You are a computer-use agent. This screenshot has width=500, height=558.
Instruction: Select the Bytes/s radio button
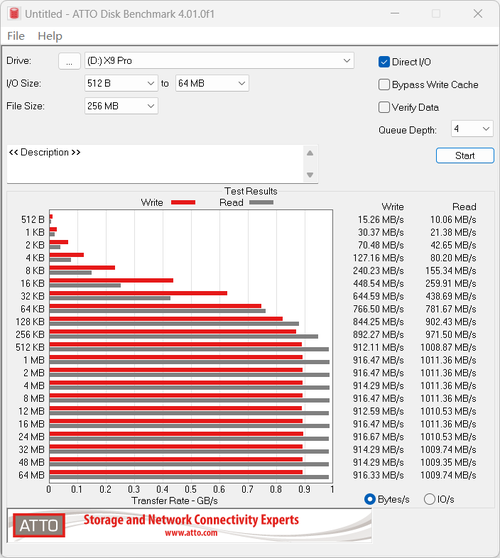point(370,499)
